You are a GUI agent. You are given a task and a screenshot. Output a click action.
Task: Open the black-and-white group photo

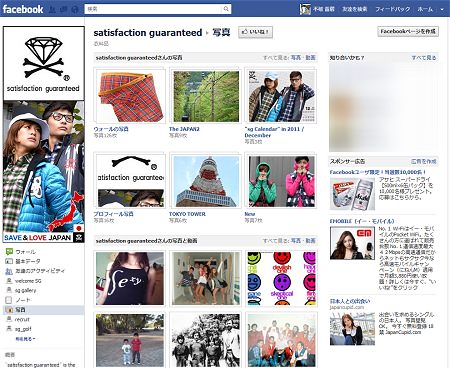pyautogui.click(x=206, y=339)
